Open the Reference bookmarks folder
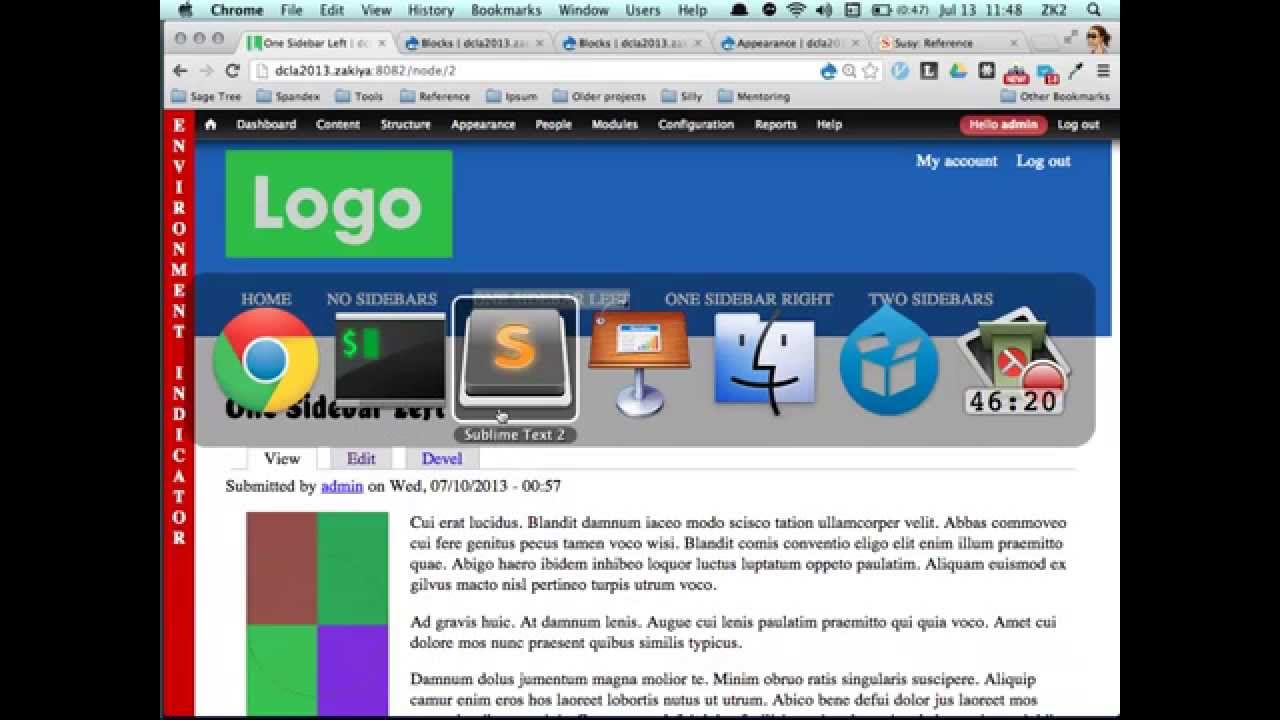1280x720 pixels. [435, 97]
